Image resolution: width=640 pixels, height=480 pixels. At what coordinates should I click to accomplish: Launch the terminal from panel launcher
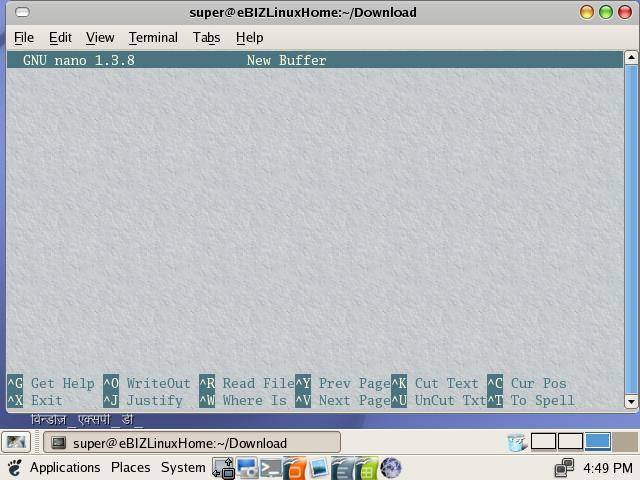(x=270, y=468)
